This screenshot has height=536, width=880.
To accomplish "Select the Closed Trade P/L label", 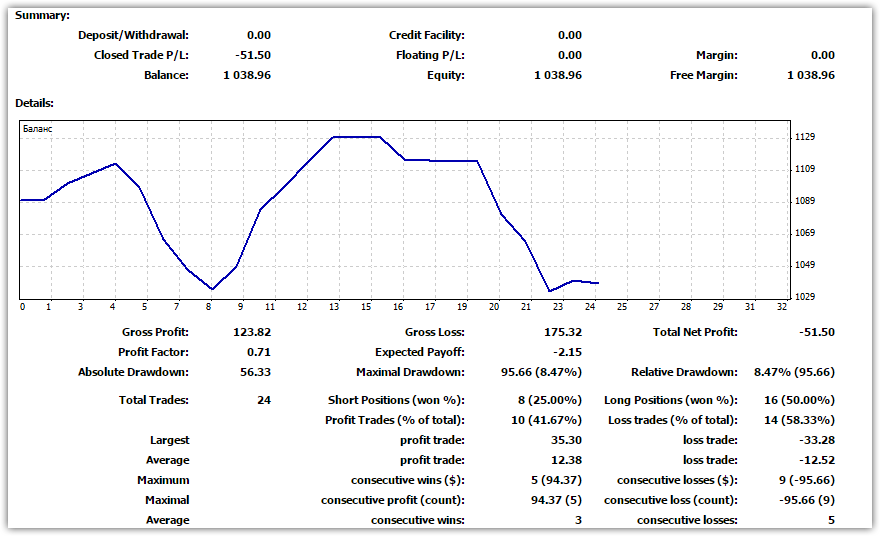I will (x=141, y=56).
